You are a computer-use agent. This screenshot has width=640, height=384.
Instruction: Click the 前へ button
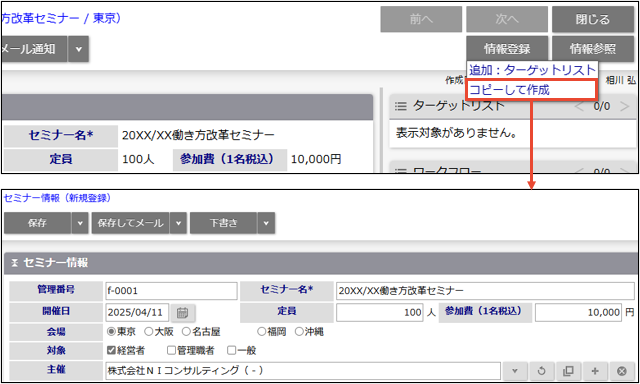(421, 19)
